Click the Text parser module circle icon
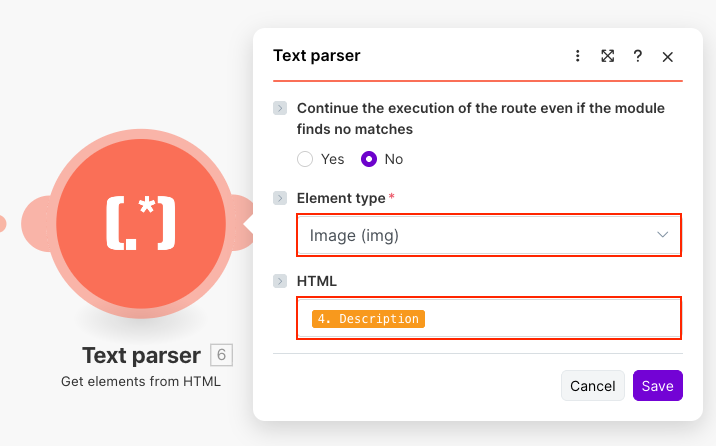Viewport: 716px width, 446px height. pyautogui.click(x=140, y=221)
